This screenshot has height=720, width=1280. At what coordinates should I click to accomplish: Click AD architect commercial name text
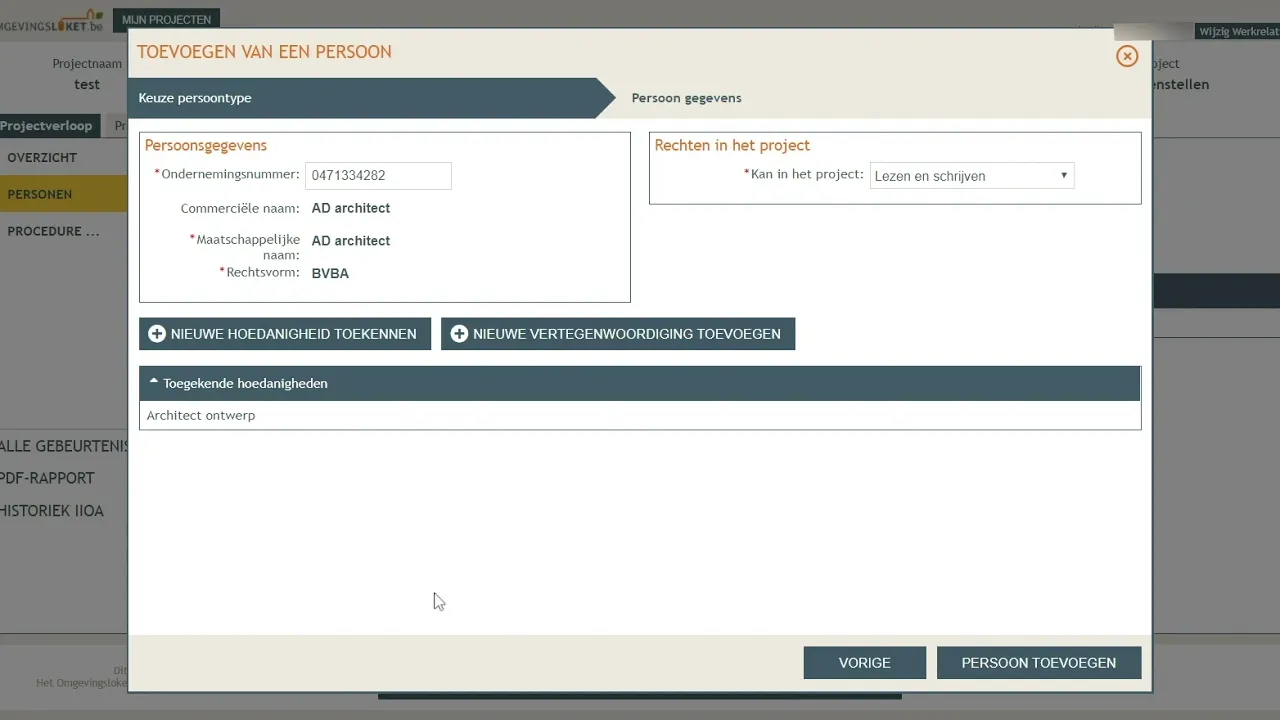(x=351, y=208)
